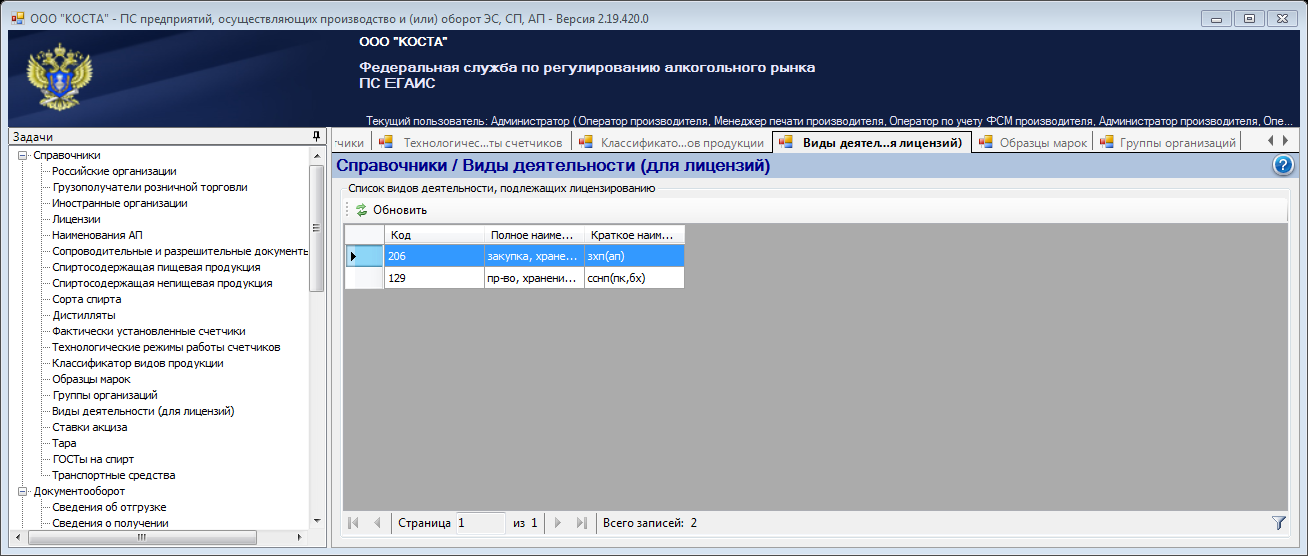Image resolution: width=1308 pixels, height=556 pixels.
Task: Collapse the Документооборот tree node
Action: coord(23,491)
